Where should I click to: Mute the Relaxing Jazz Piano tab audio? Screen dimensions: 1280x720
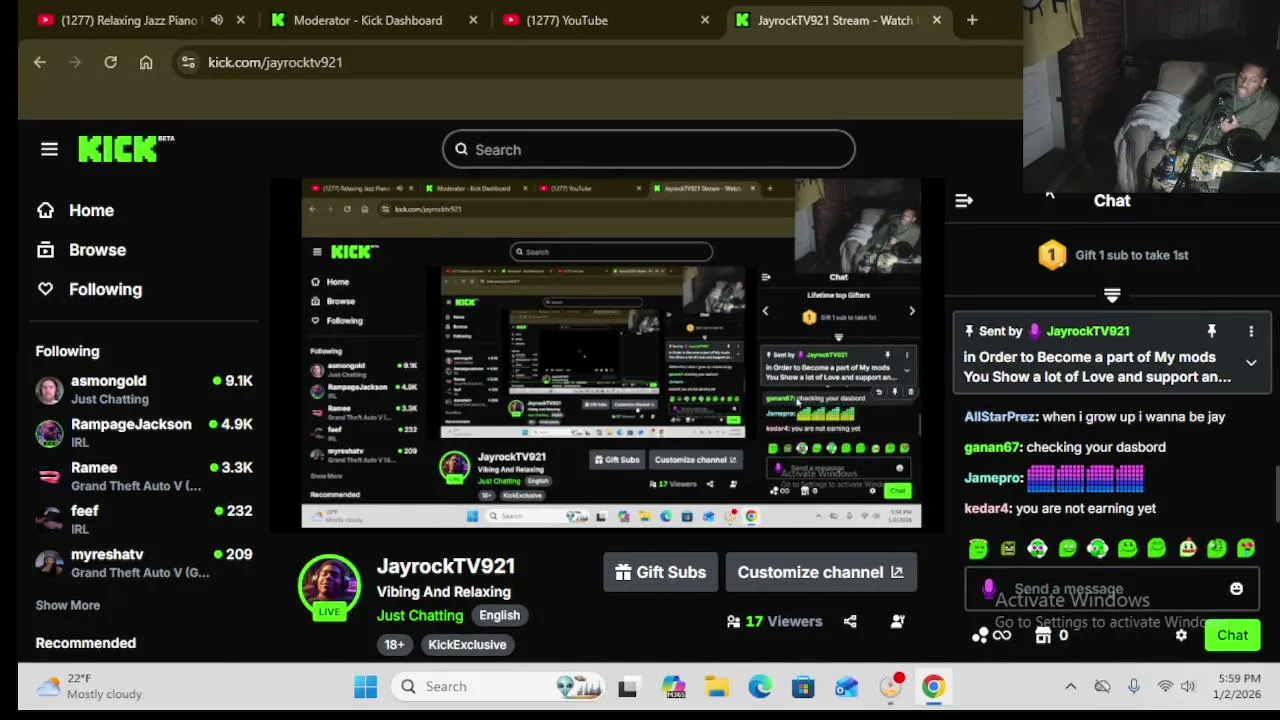[x=217, y=20]
